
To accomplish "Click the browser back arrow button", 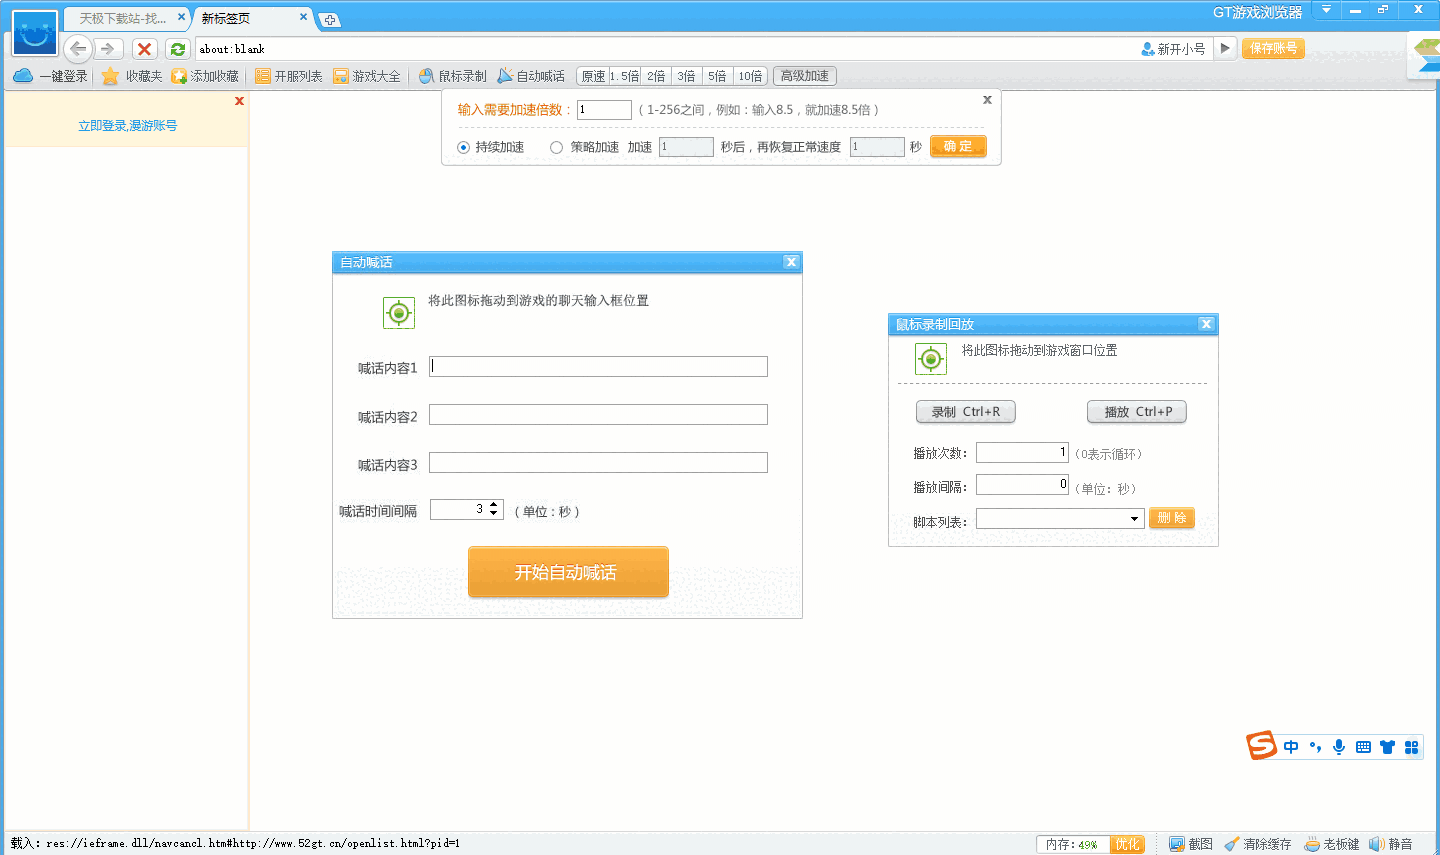I will (x=78, y=49).
